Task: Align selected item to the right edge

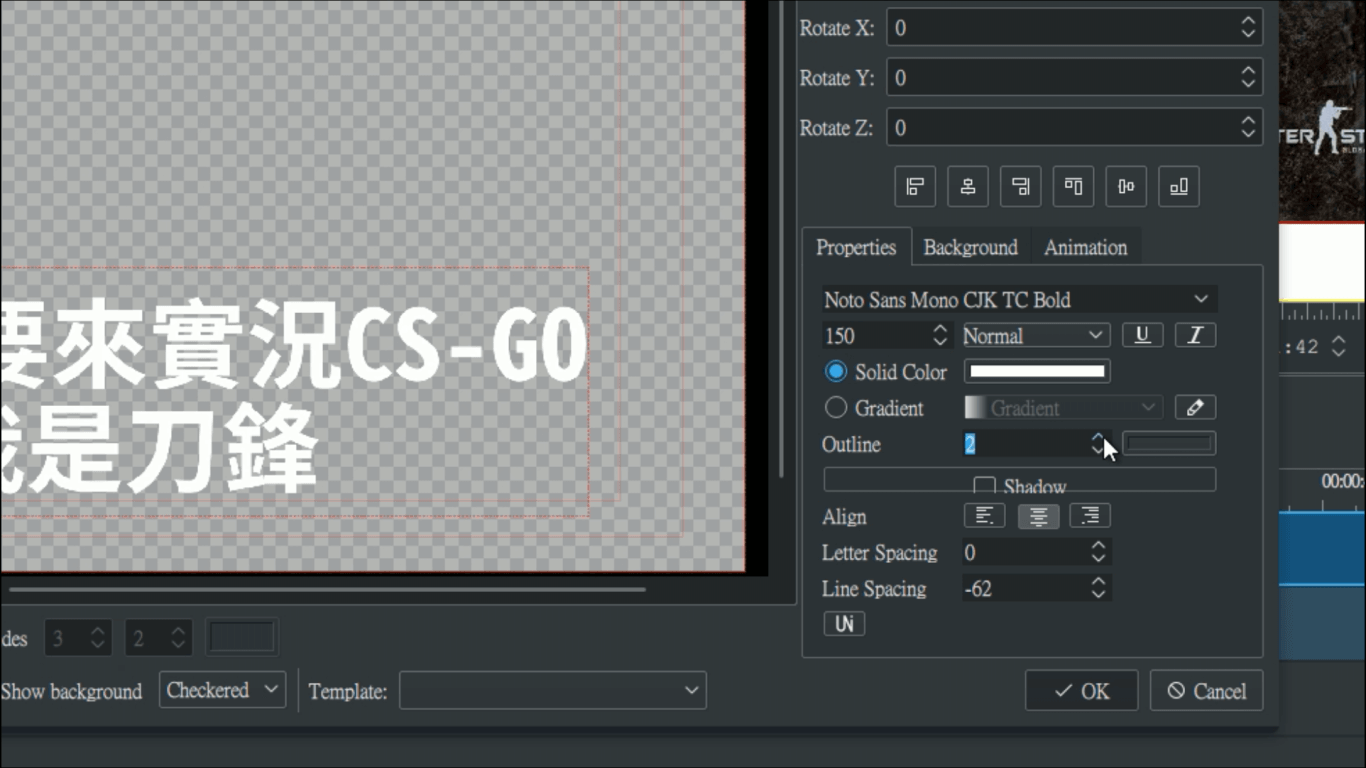Action: [x=1020, y=187]
